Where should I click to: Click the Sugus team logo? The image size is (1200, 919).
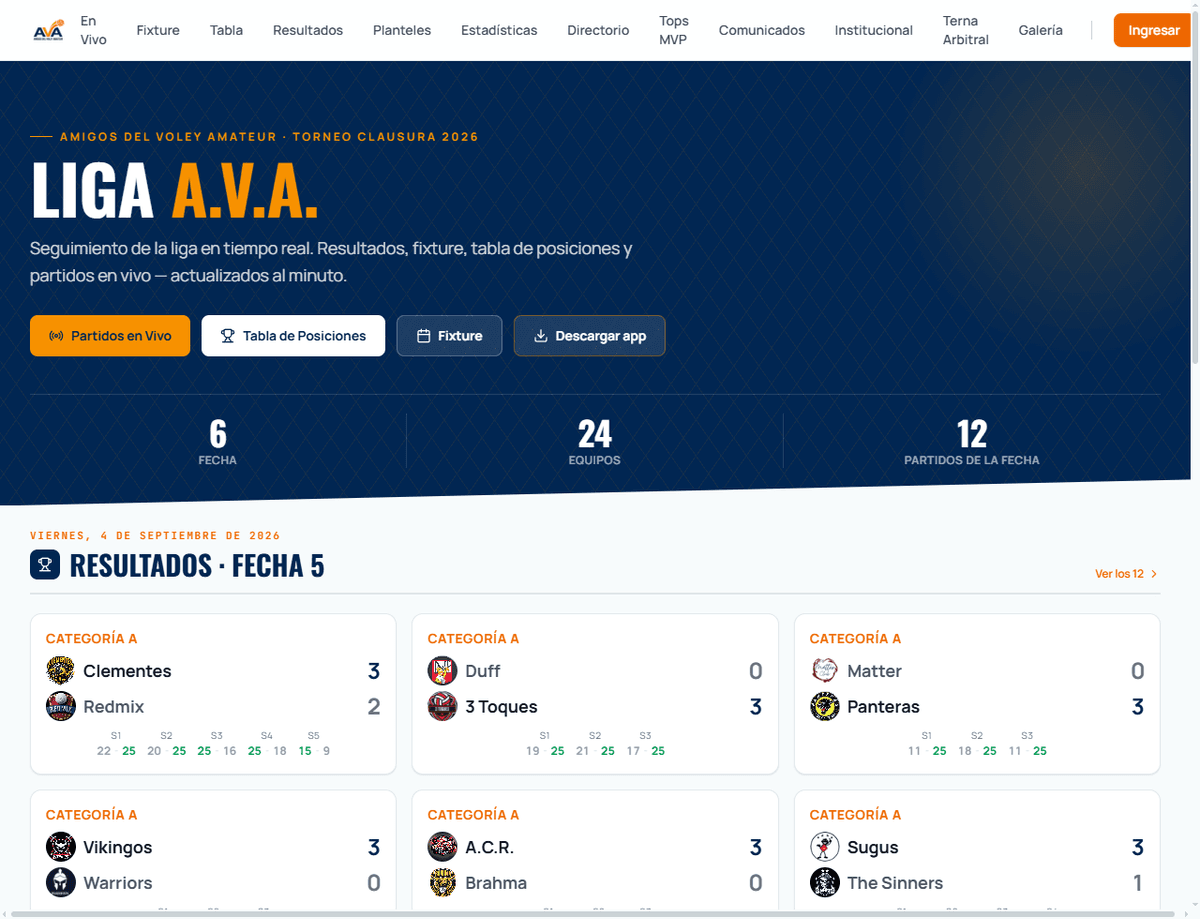point(825,847)
